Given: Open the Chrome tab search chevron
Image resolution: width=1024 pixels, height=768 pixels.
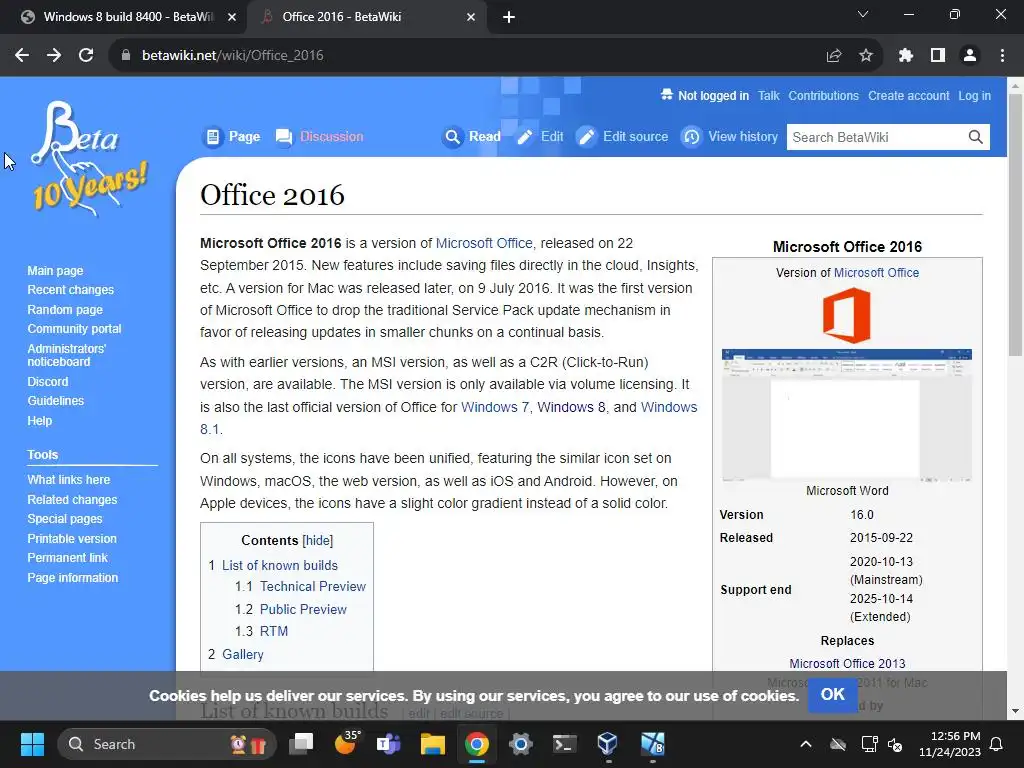Looking at the screenshot, I should (x=863, y=14).
